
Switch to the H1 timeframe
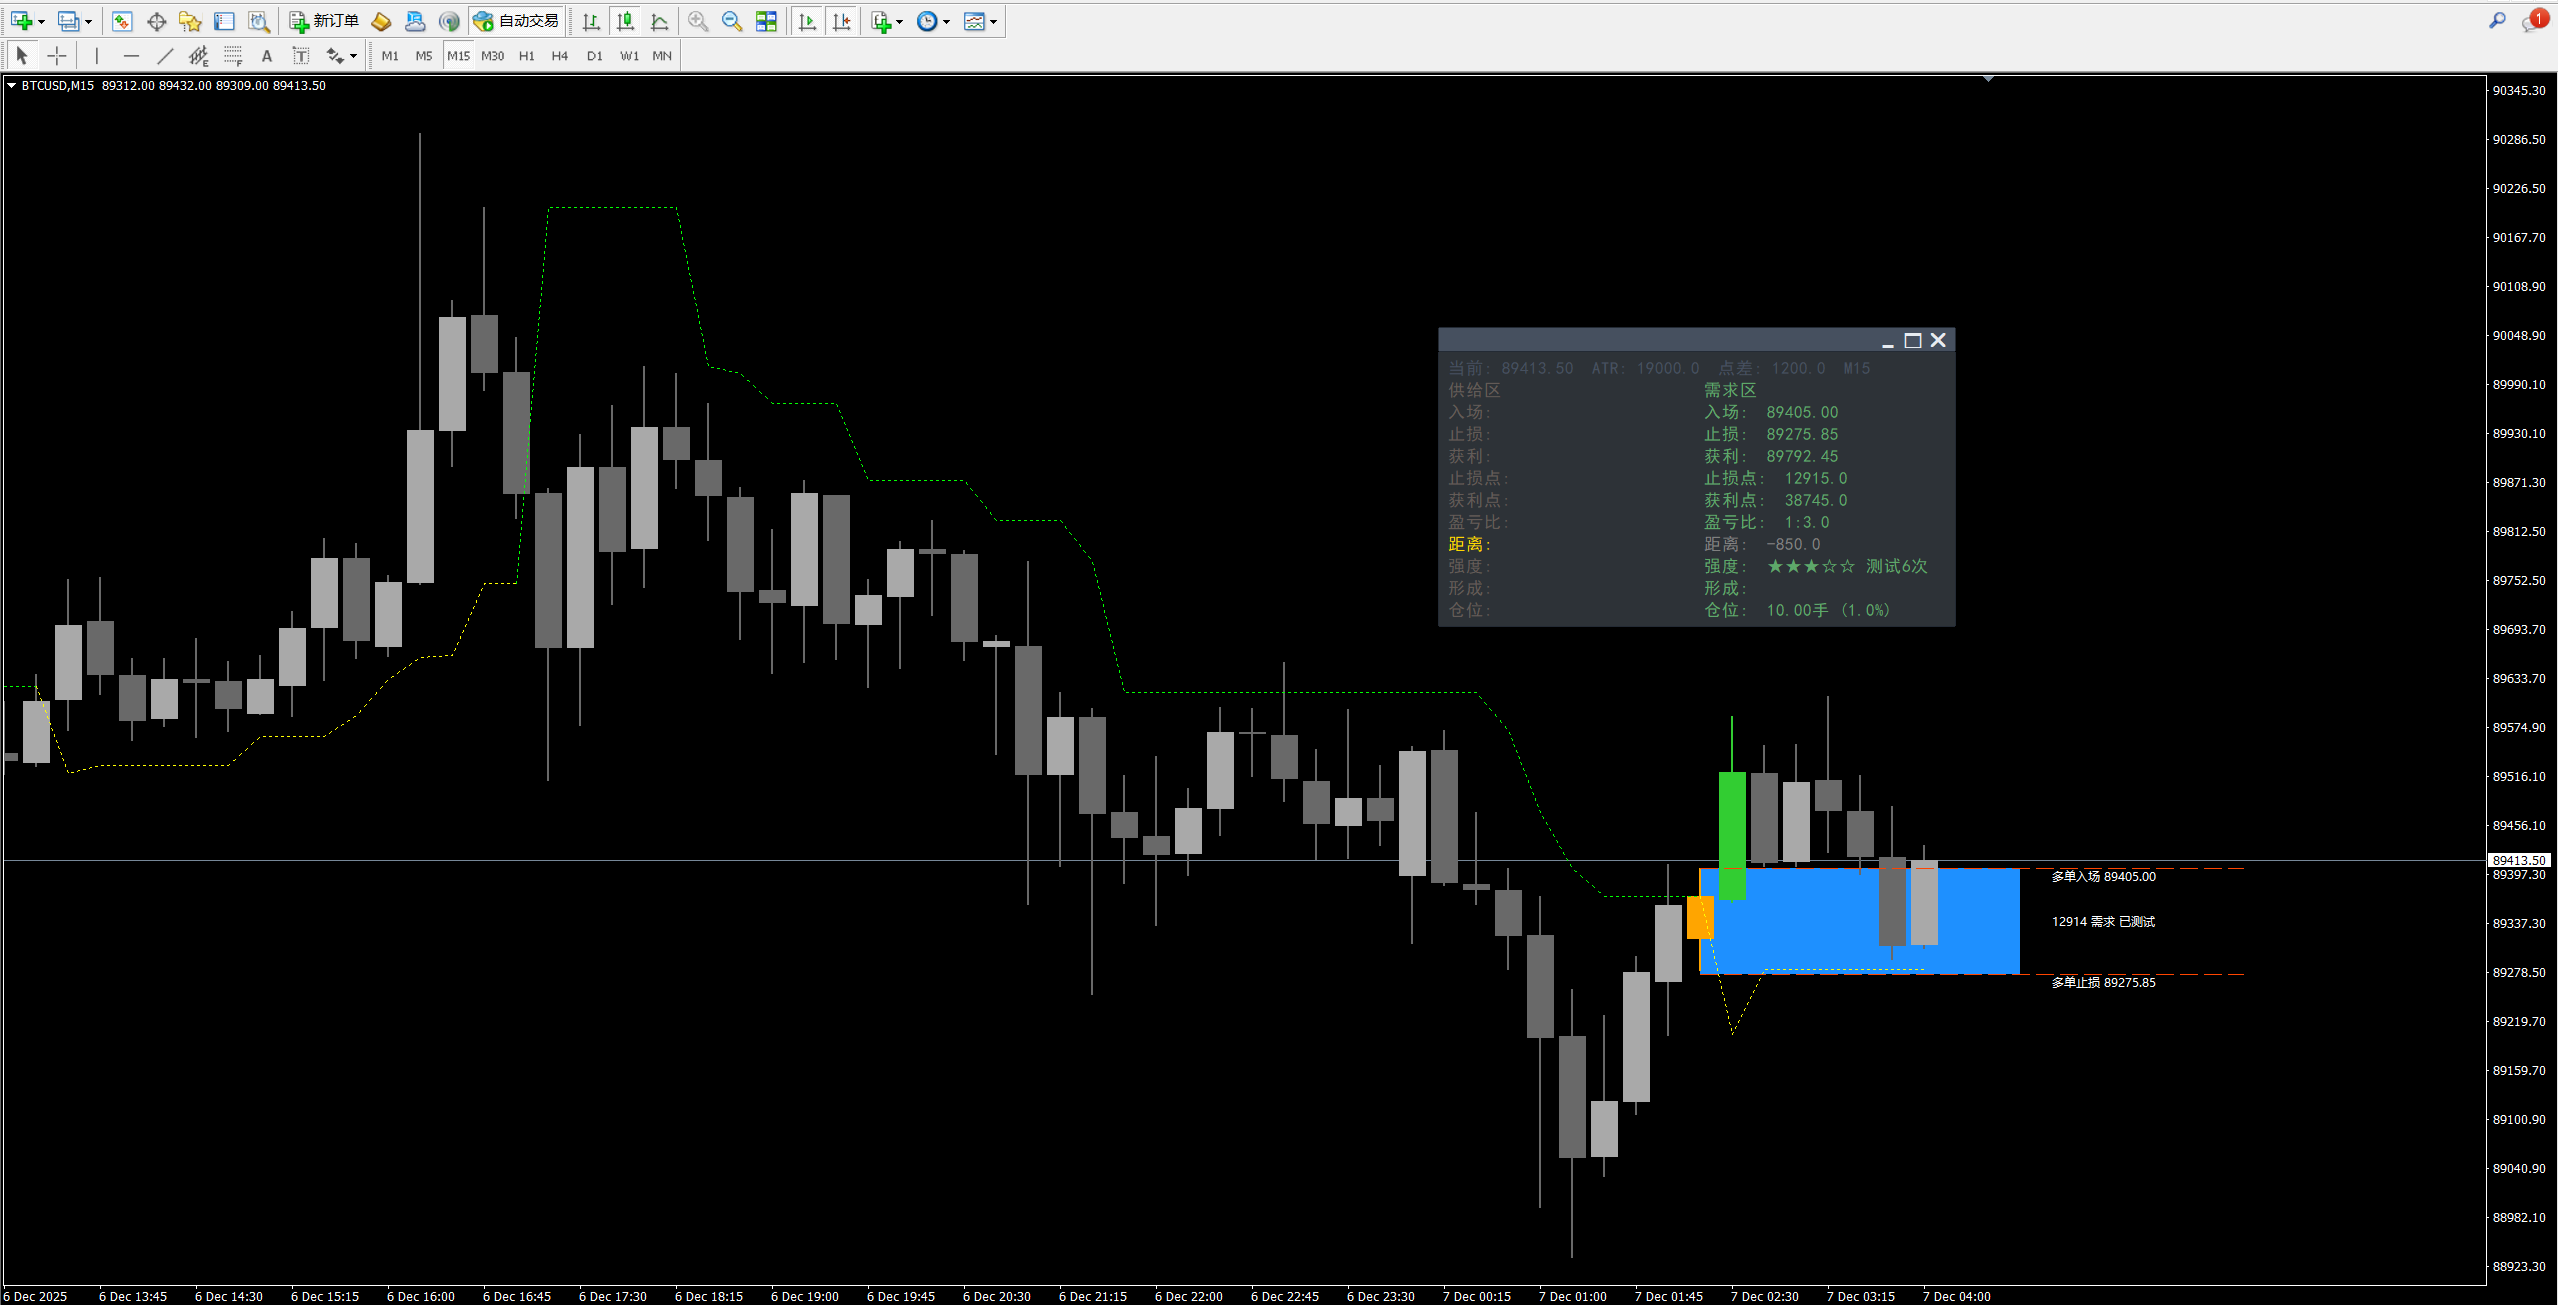[x=526, y=56]
